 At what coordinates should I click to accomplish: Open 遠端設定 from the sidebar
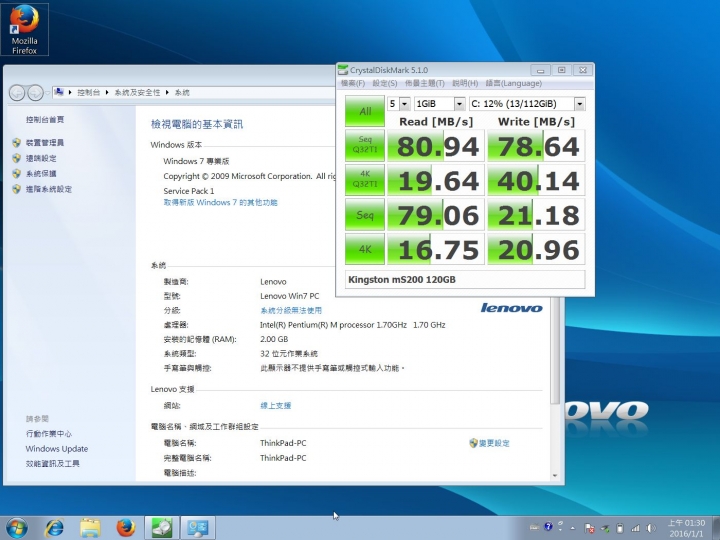pos(41,158)
